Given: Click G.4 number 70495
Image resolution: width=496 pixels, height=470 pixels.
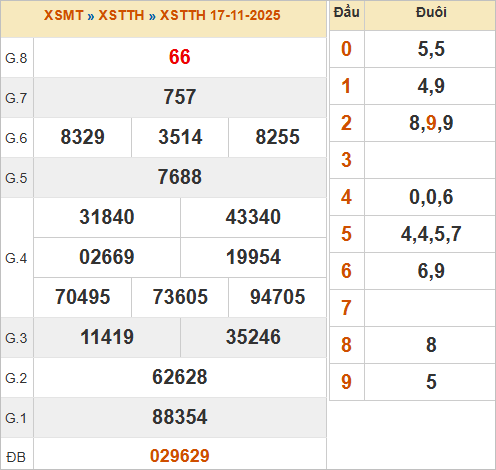Looking at the screenshot, I should pyautogui.click(x=83, y=297).
